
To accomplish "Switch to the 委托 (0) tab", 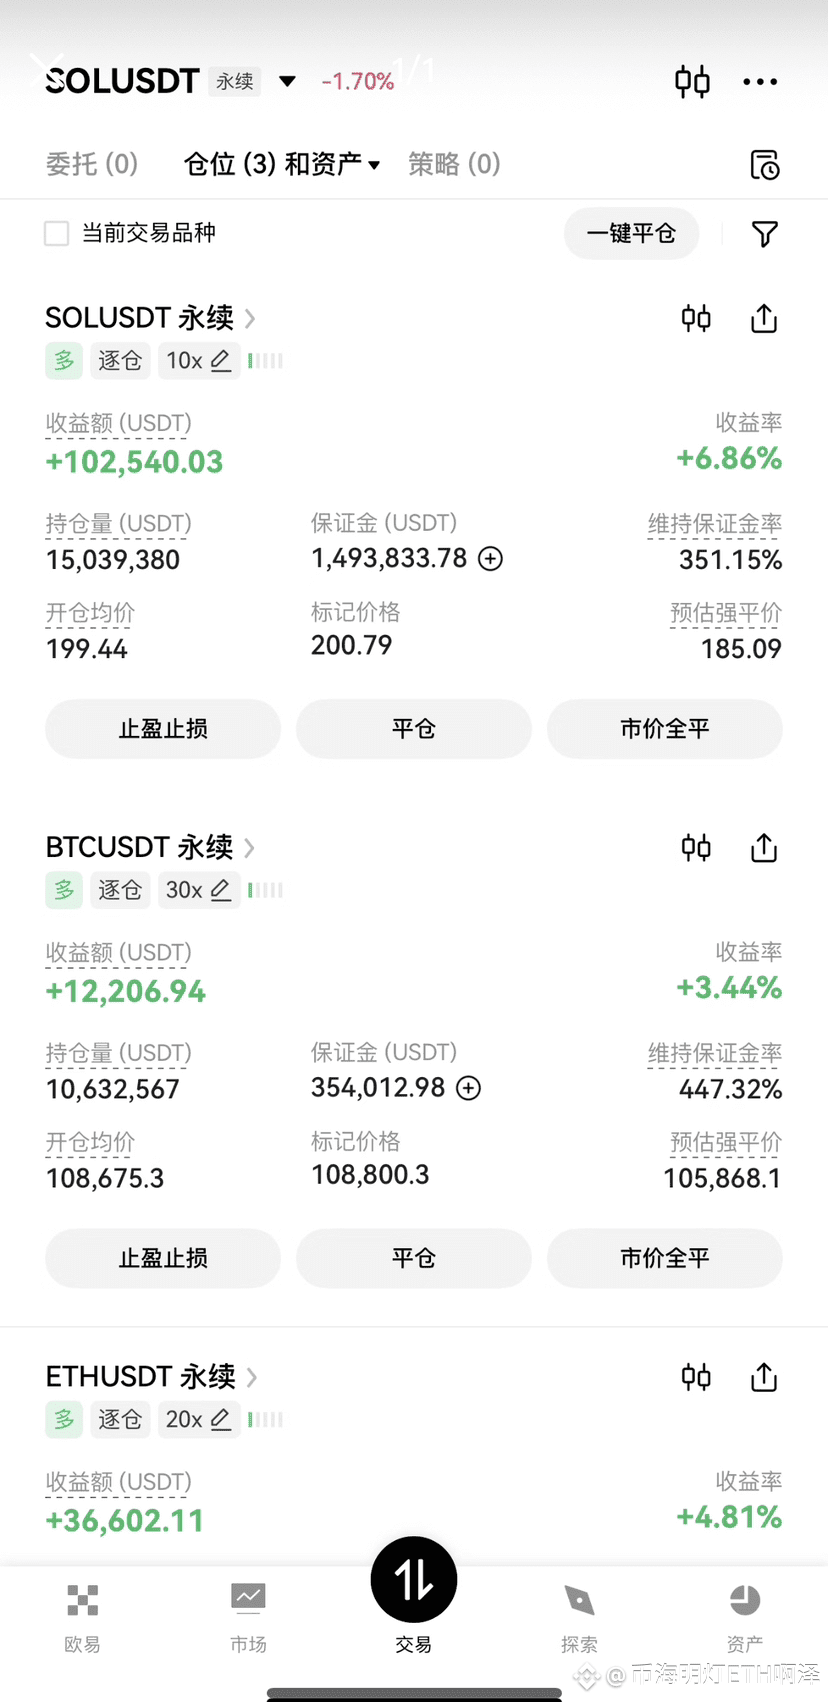I will 92,164.
